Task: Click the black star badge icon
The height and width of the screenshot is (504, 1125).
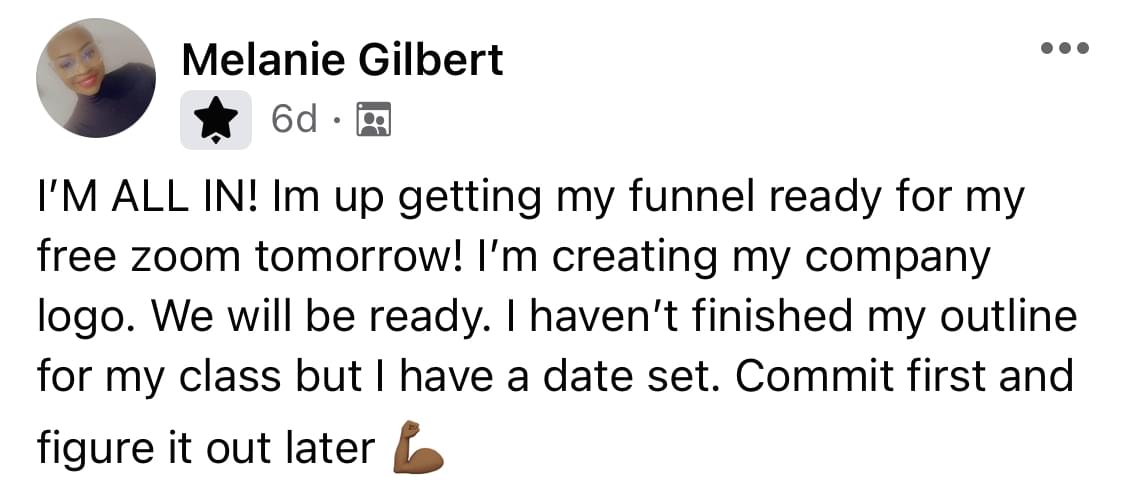Action: (x=216, y=120)
